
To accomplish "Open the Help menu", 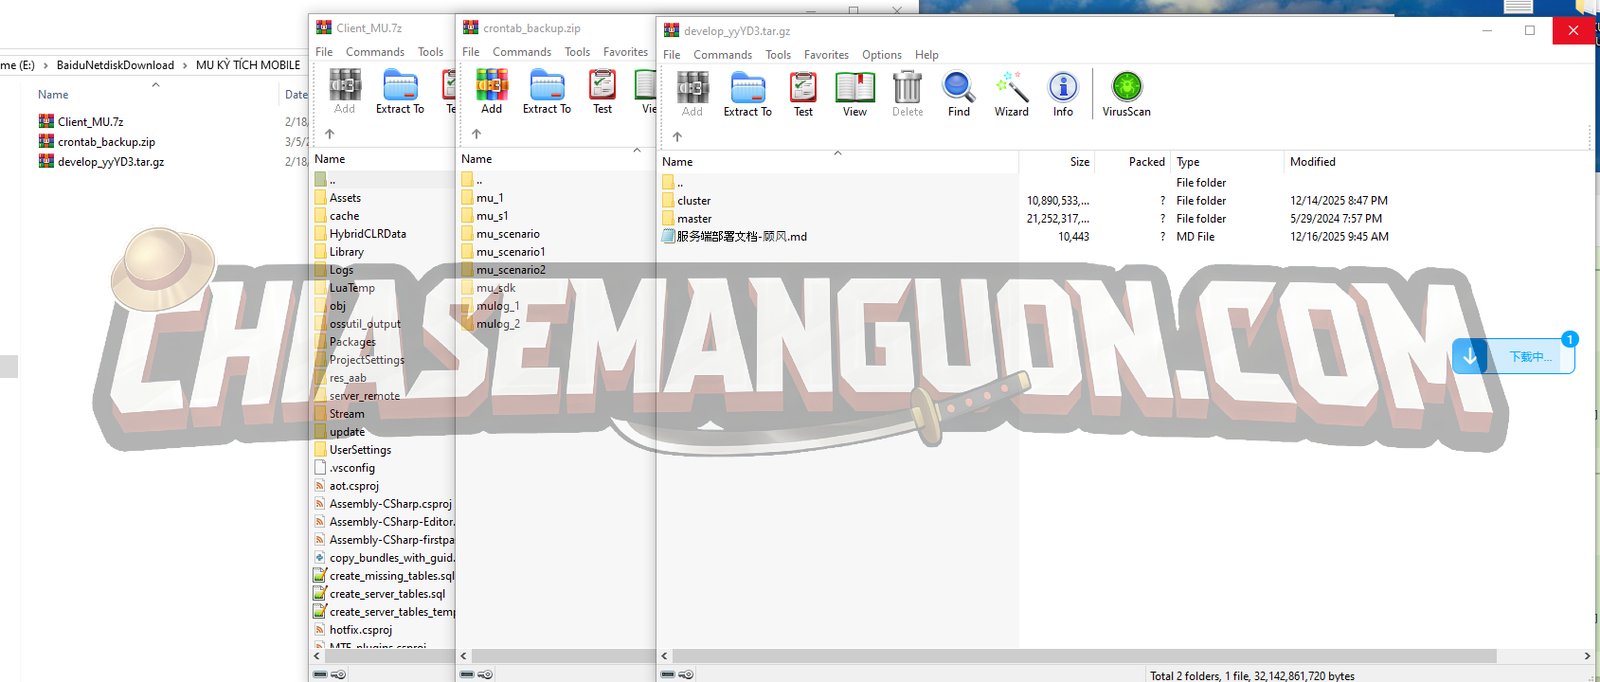I will point(926,55).
